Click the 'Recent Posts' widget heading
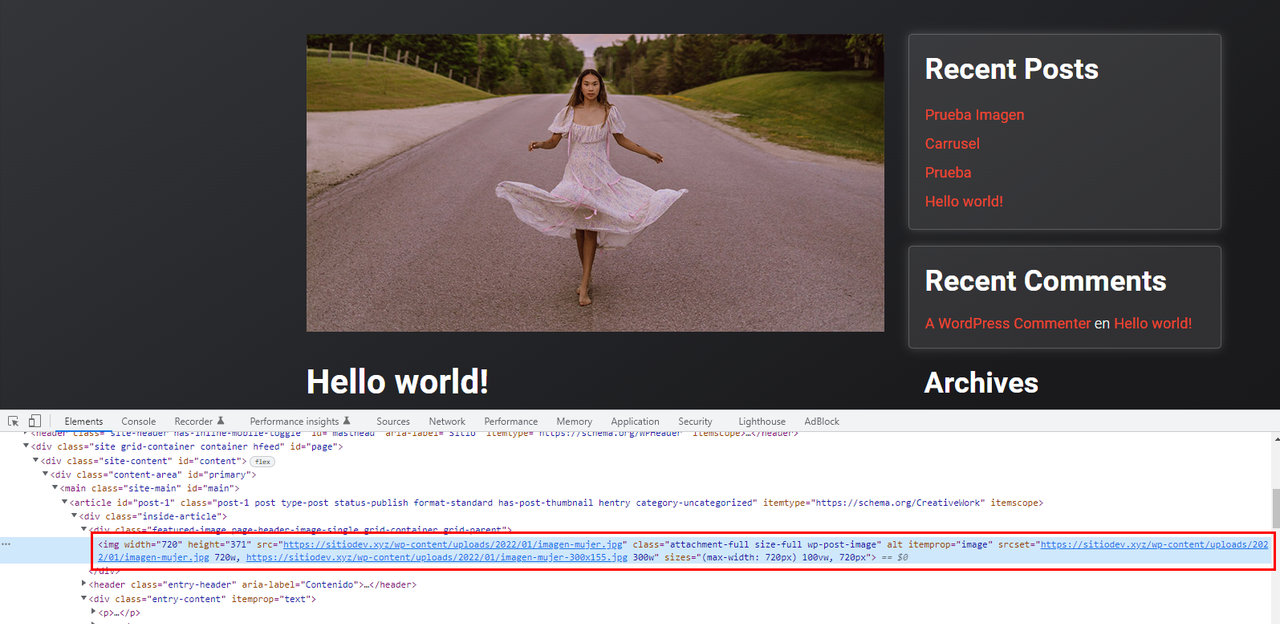This screenshot has height=624, width=1280. 1011,69
